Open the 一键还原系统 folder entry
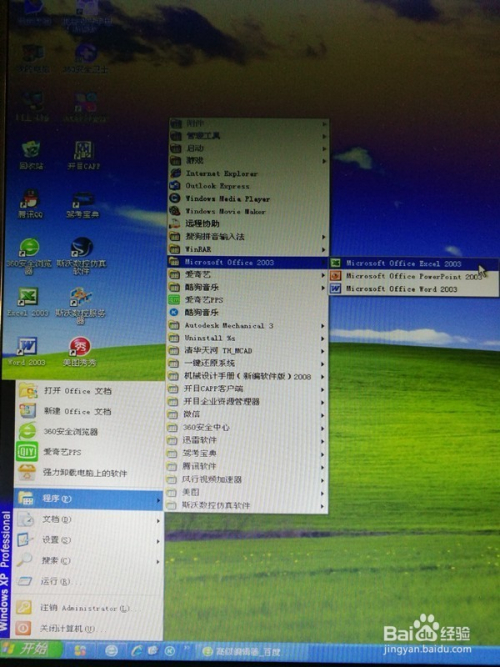Screen dimensions: 500x667 [247, 364]
